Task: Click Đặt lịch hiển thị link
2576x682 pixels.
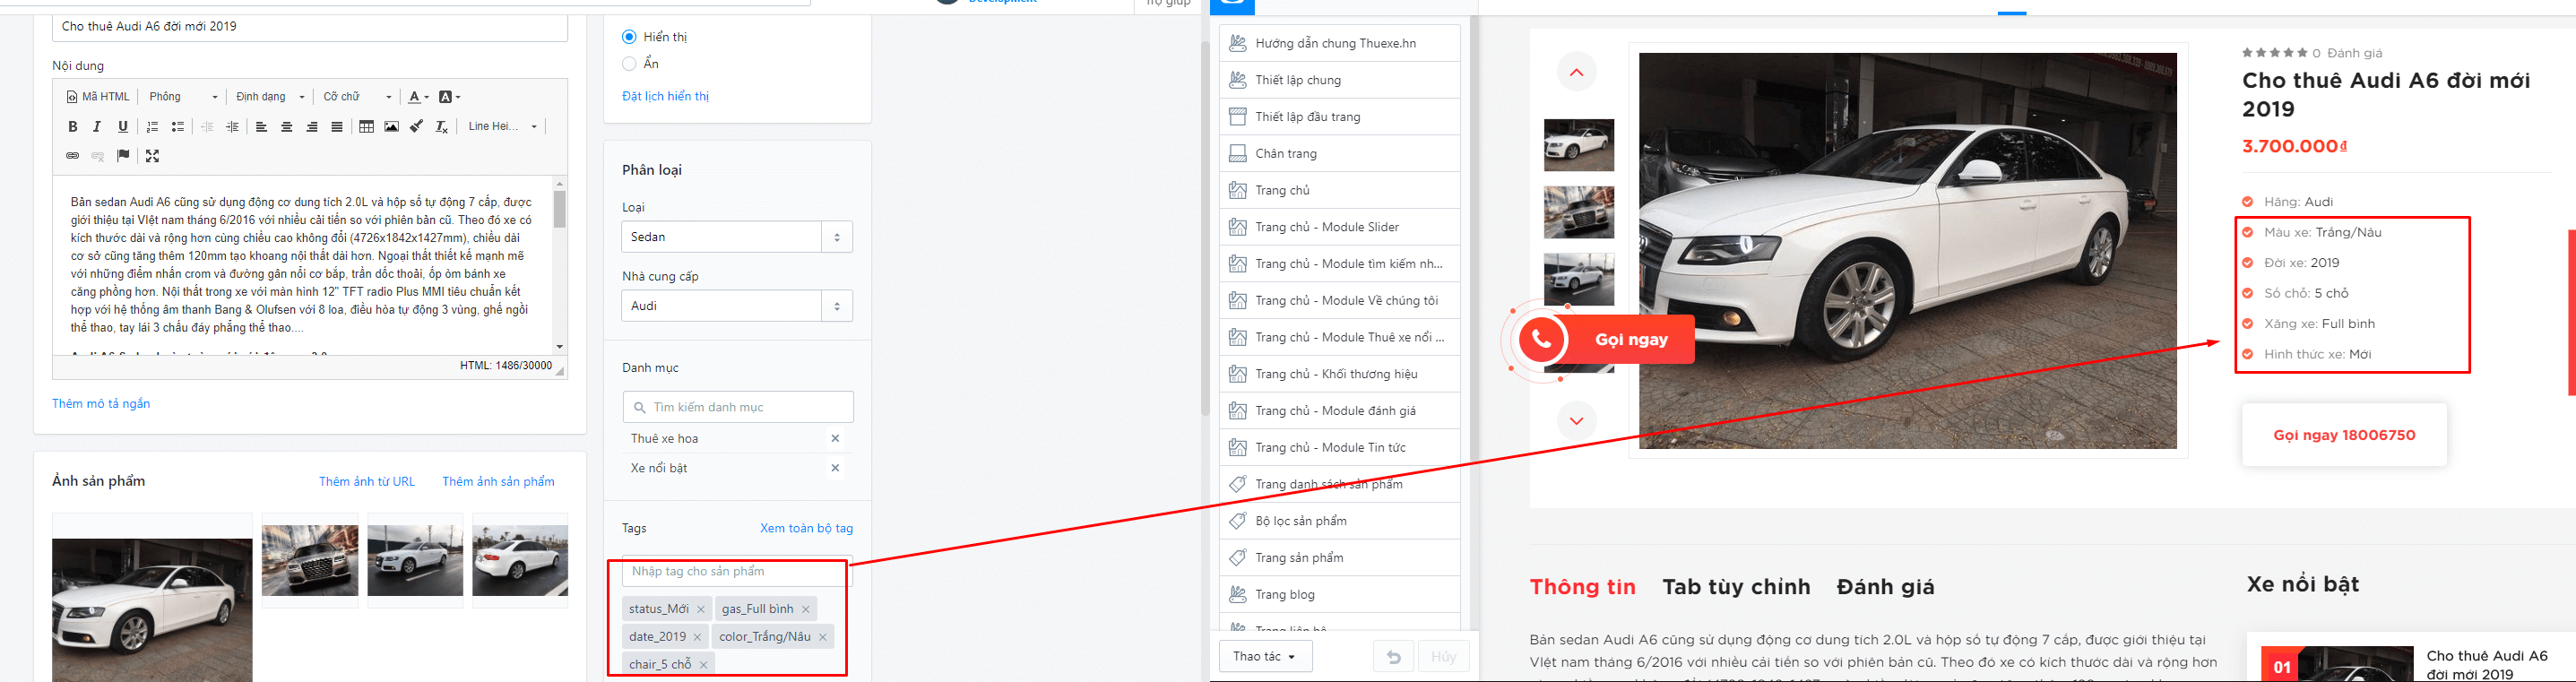Action: (x=665, y=96)
